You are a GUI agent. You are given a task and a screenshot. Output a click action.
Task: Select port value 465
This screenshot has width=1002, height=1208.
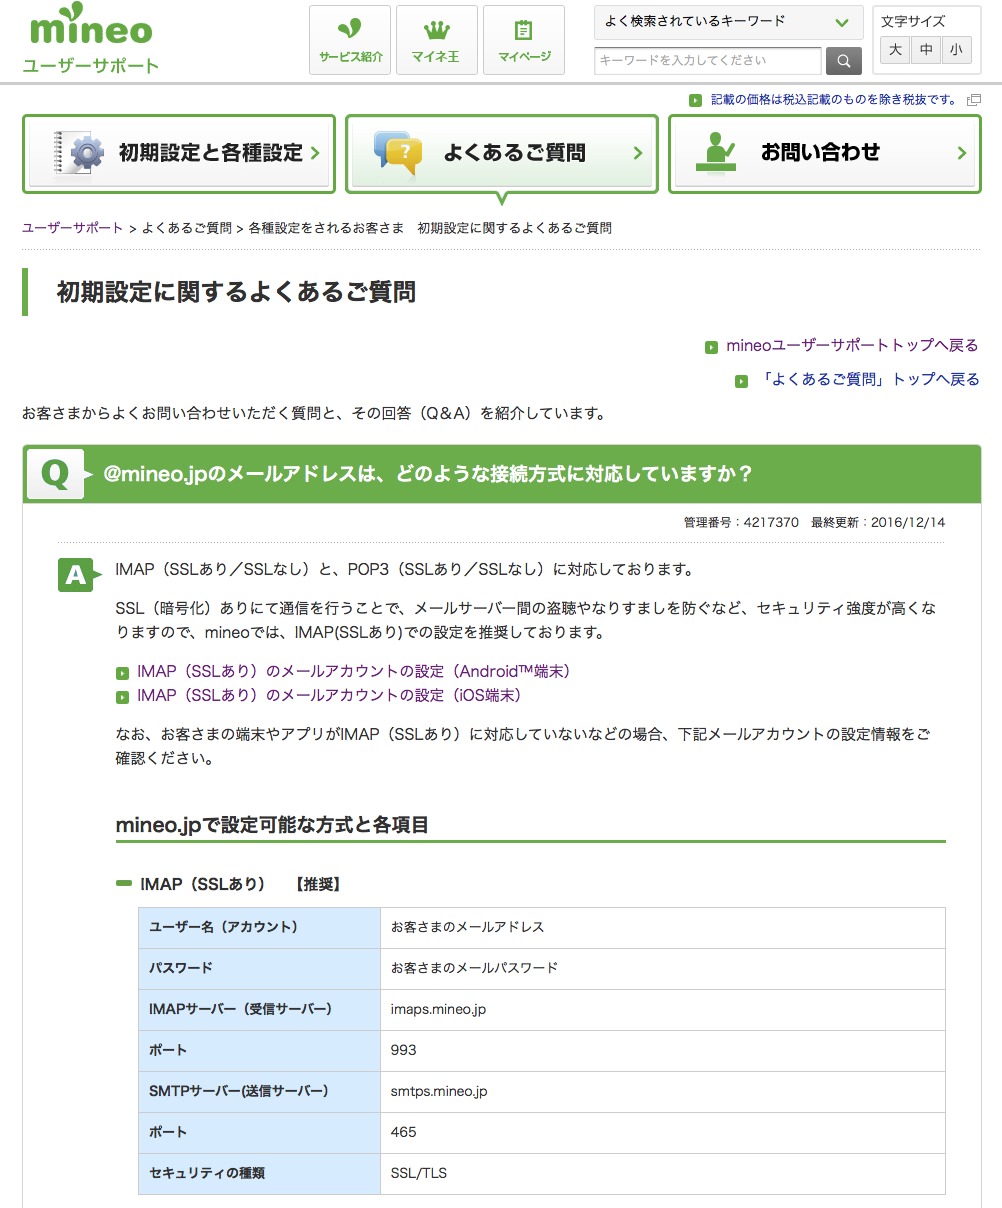point(404,1133)
